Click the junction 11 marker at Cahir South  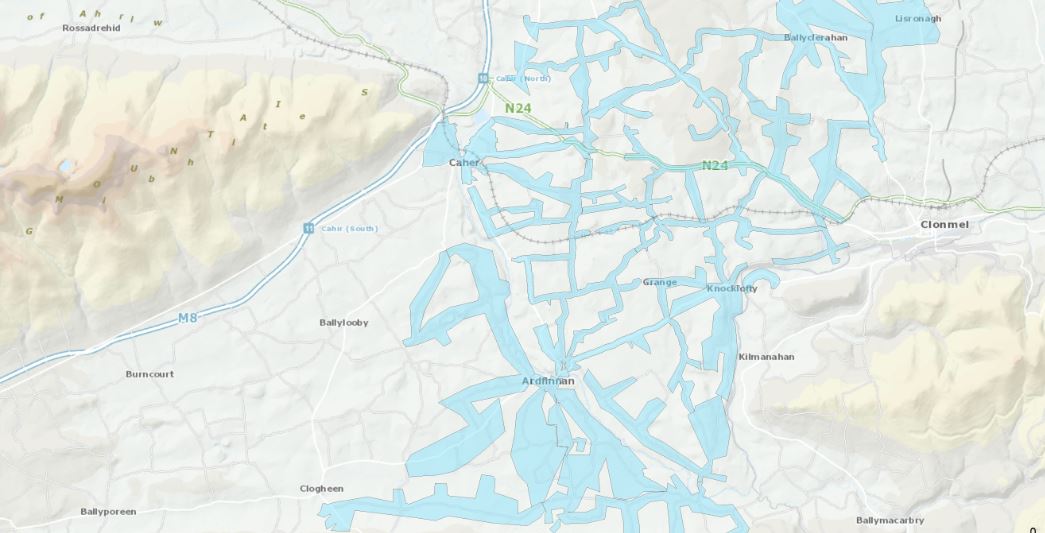[309, 229]
